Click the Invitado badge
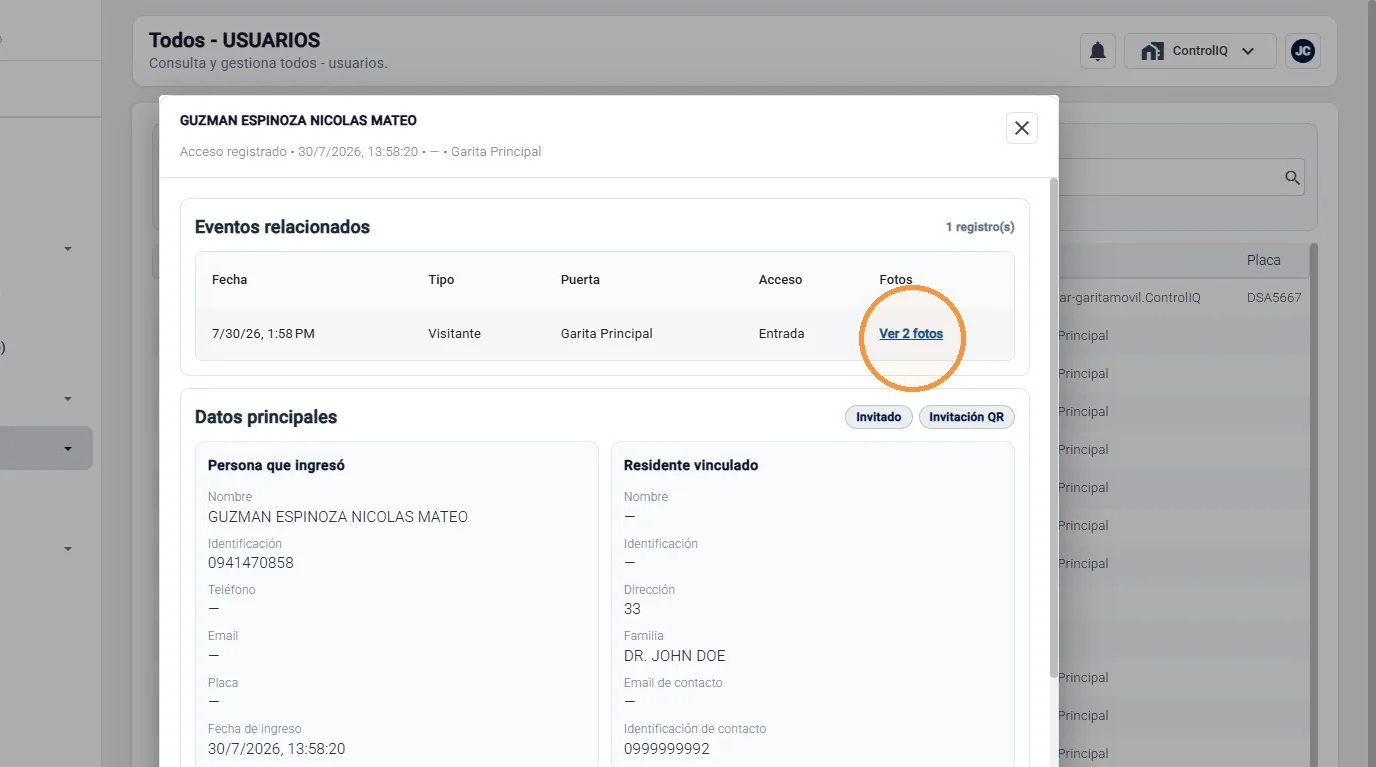 click(879, 417)
